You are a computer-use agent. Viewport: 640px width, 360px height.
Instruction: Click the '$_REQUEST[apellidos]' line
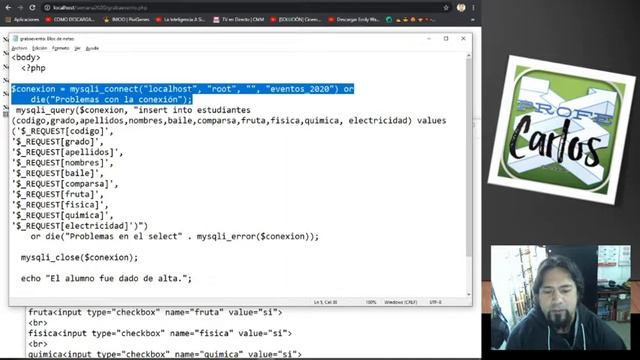[x=67, y=152]
